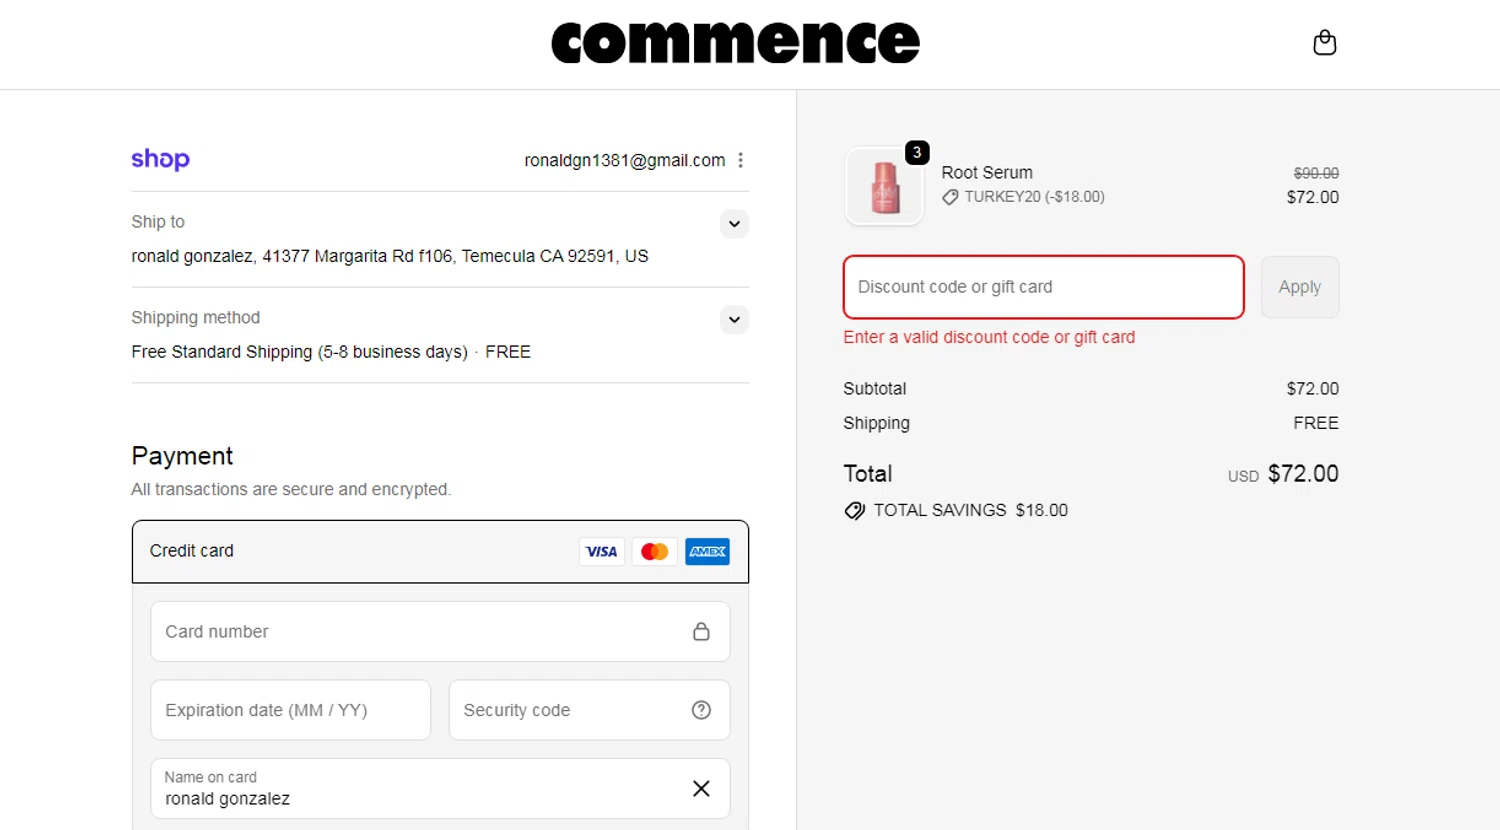Click the TOTAL SAVINGS $18.00 text
The image size is (1500, 830).
970,510
